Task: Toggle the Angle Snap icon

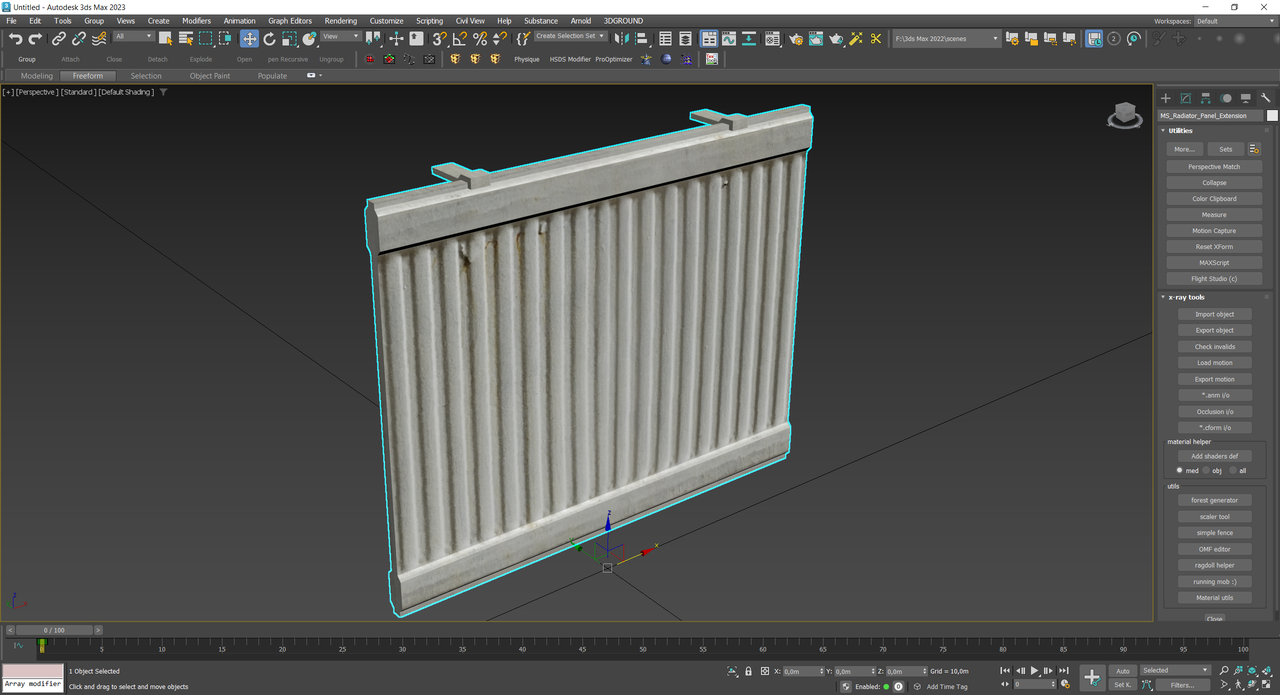Action: pyautogui.click(x=459, y=39)
